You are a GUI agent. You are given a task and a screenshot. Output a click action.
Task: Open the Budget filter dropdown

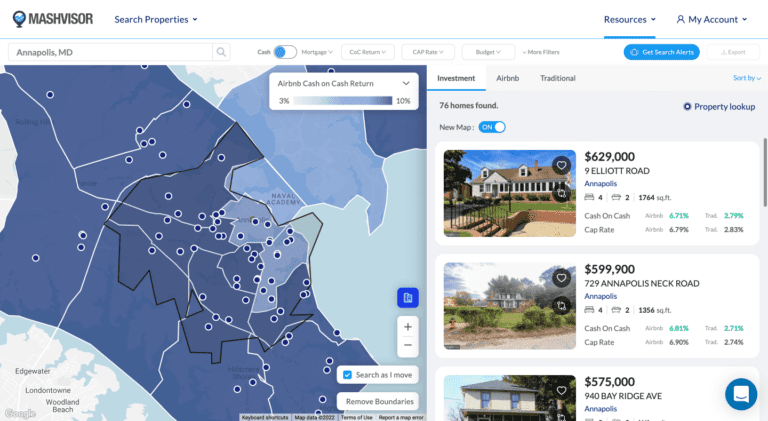[489, 52]
